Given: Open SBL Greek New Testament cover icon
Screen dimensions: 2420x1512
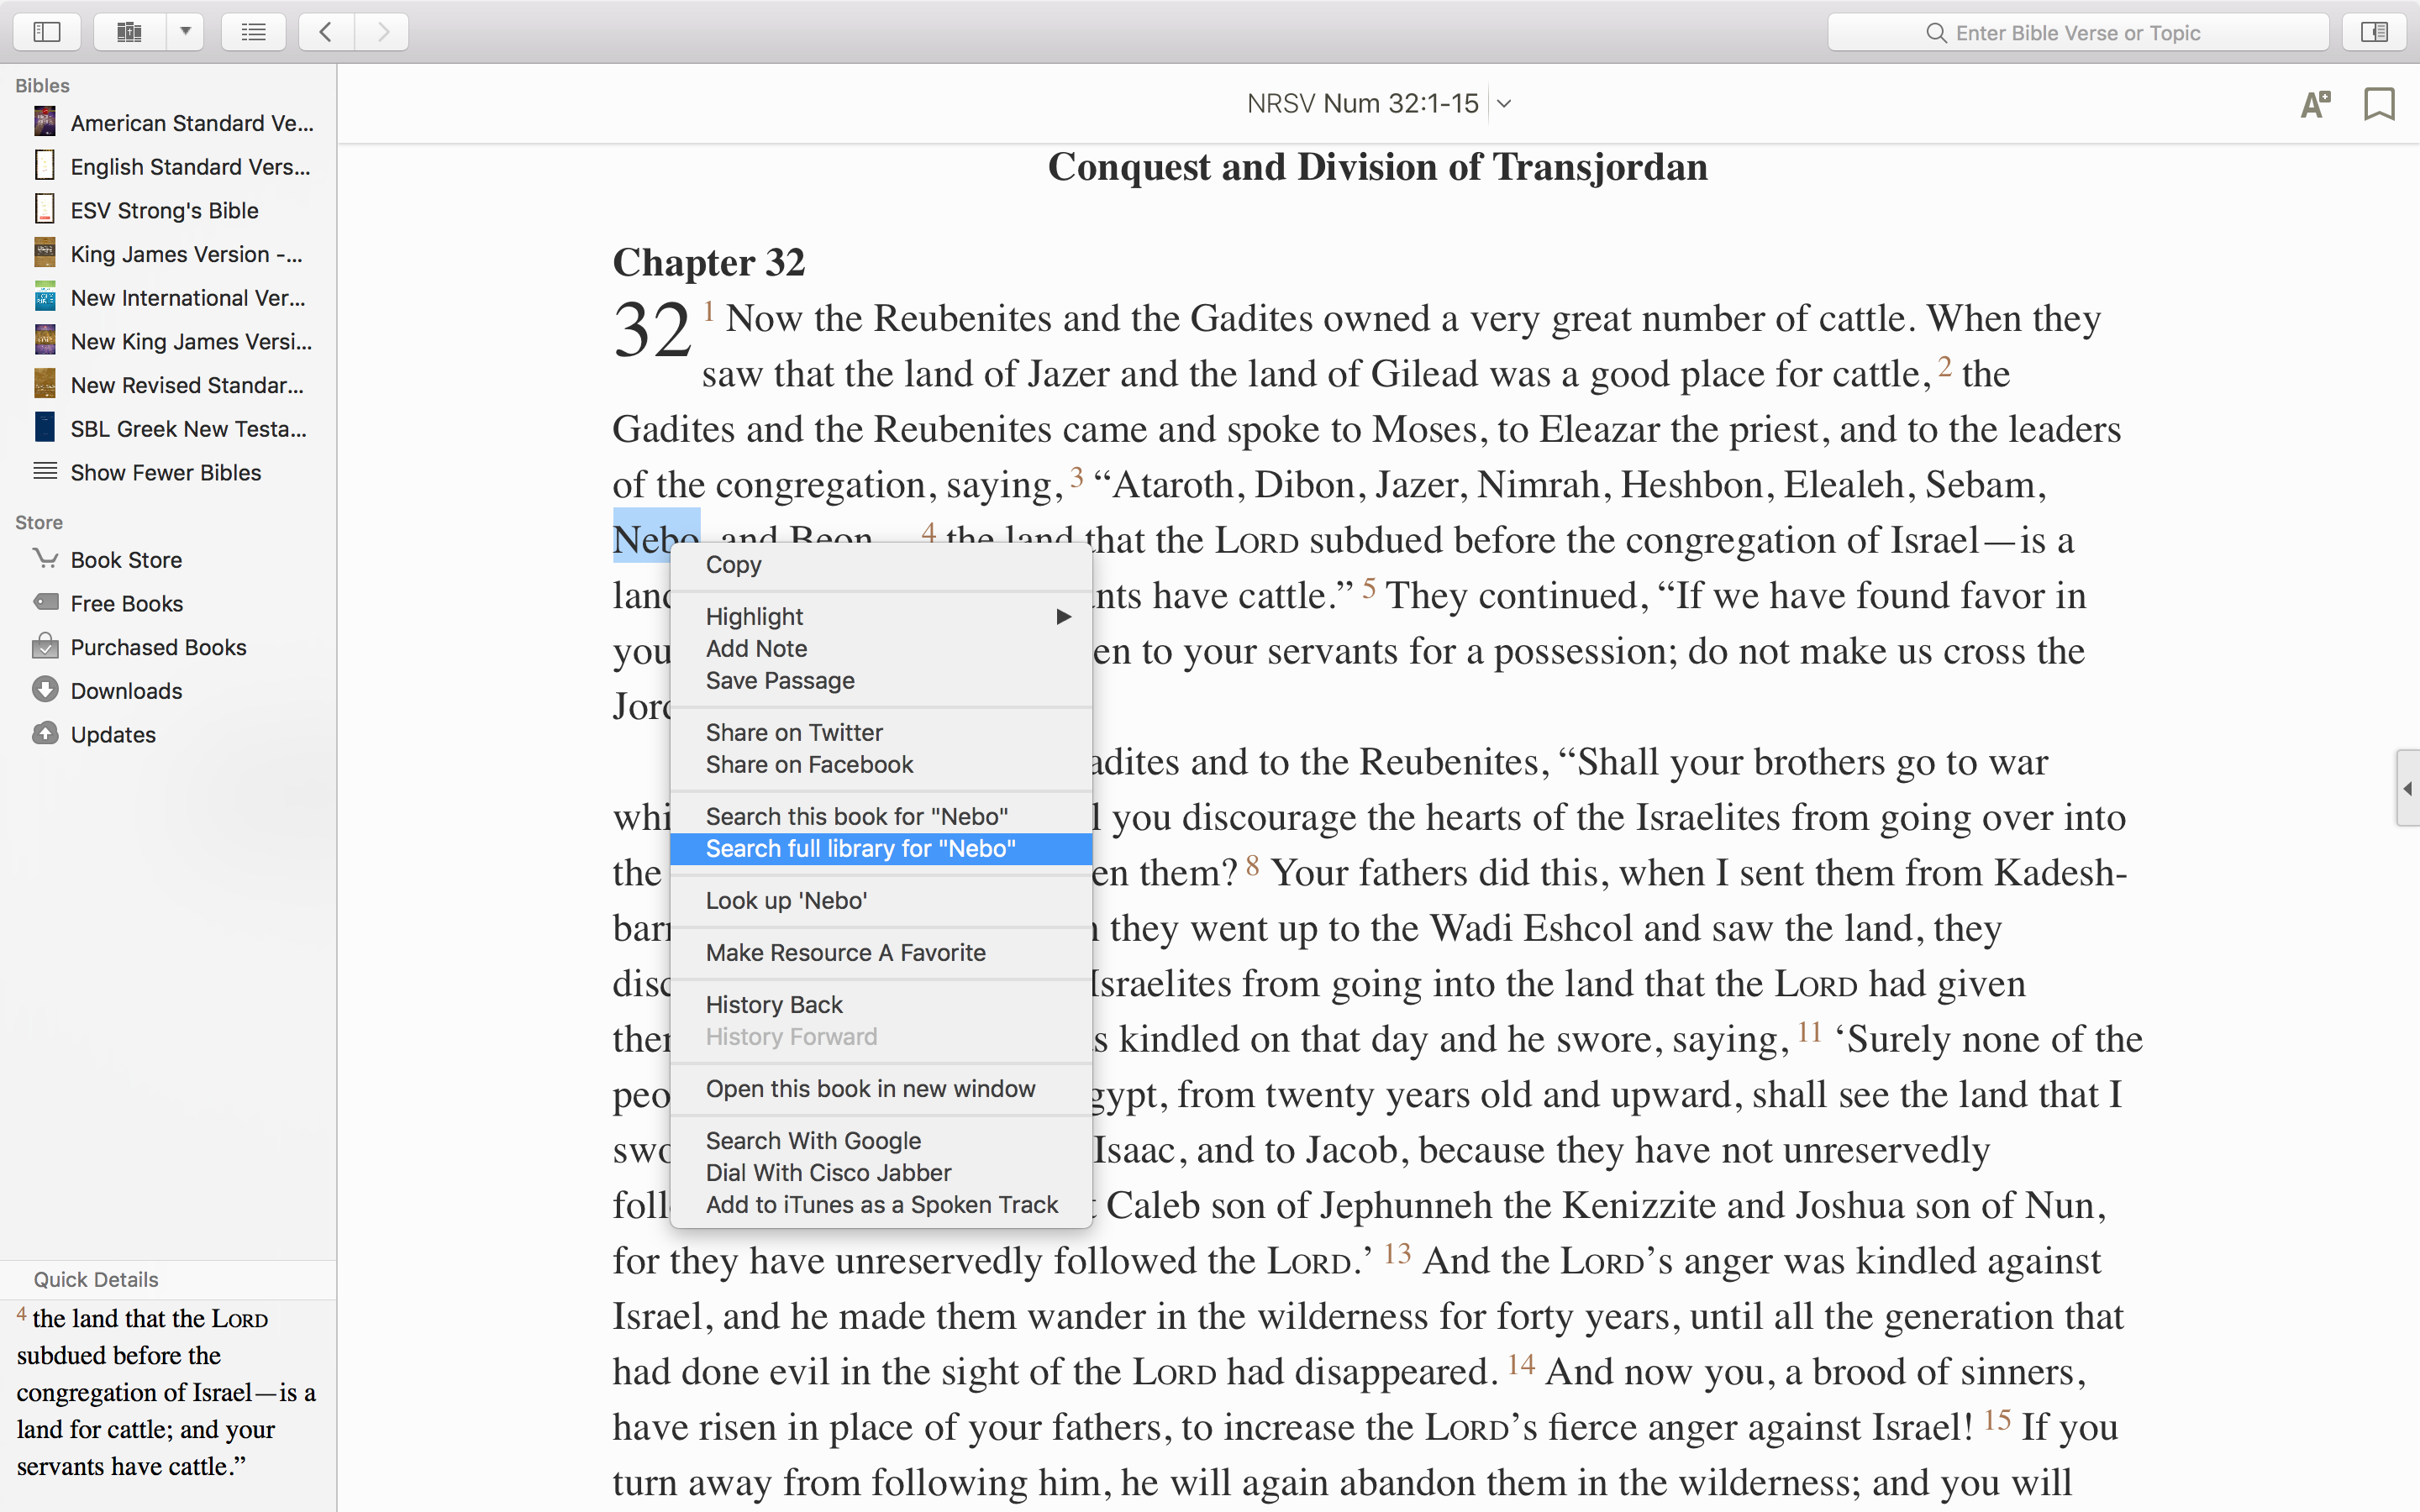Looking at the screenshot, I should point(45,427).
